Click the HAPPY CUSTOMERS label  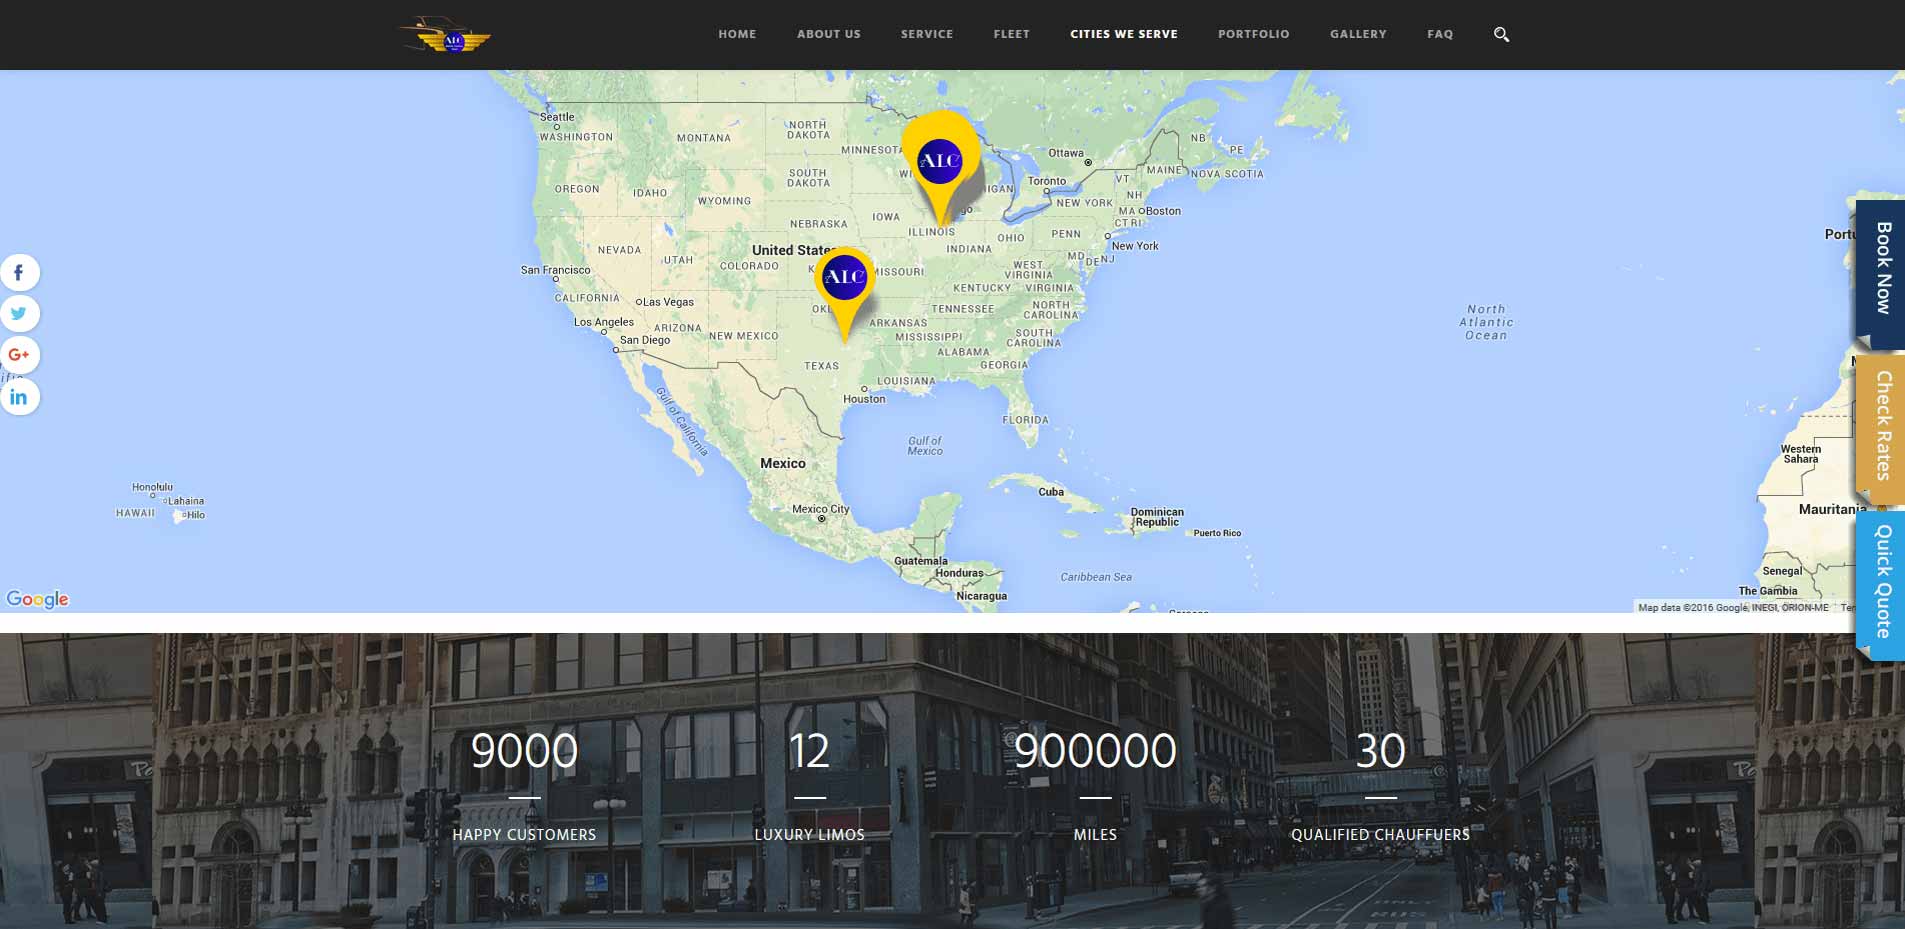[524, 835]
